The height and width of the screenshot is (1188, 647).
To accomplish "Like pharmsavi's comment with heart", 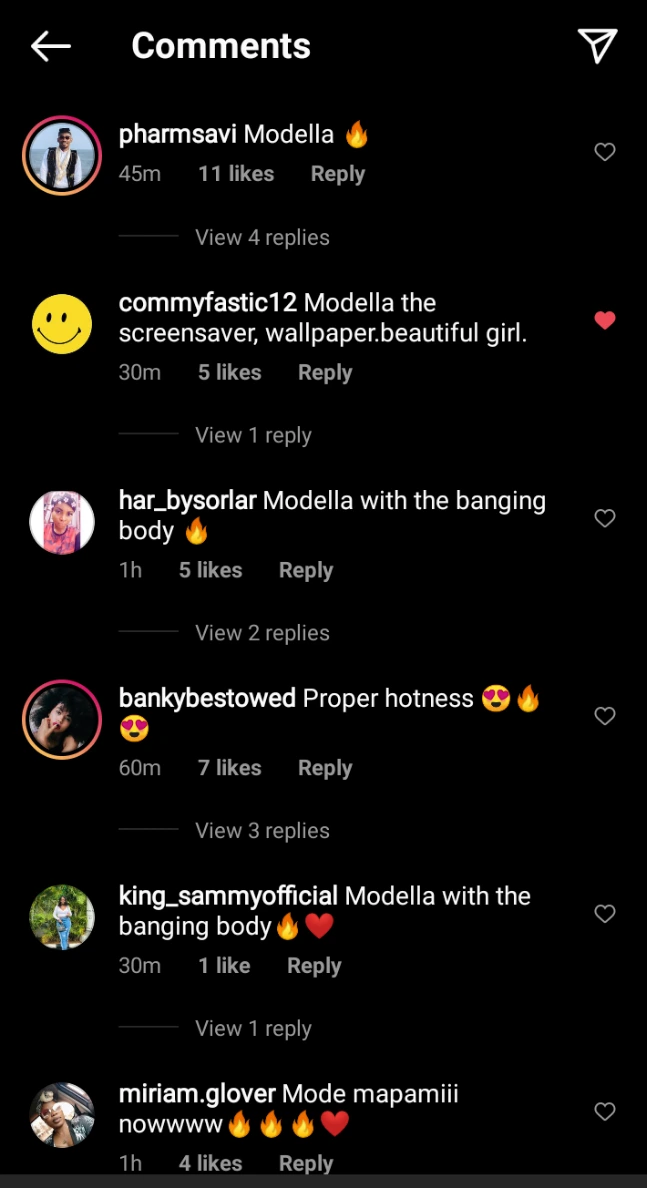I will click(605, 152).
